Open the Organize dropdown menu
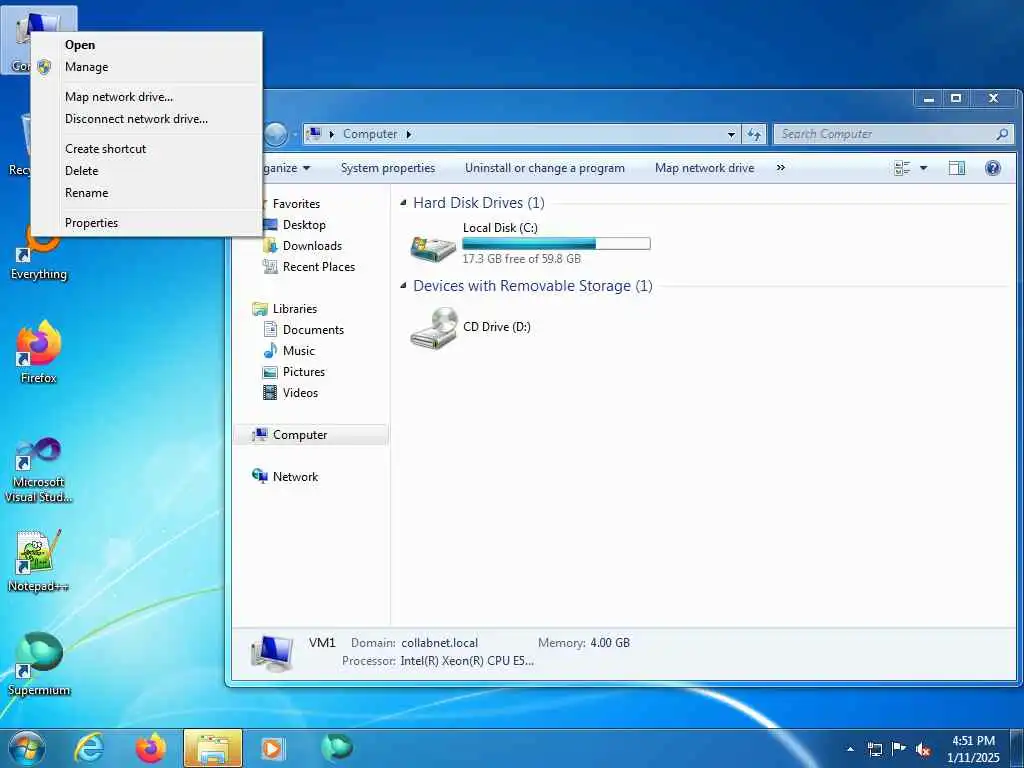The width and height of the screenshot is (1024, 768). pyautogui.click(x=286, y=168)
